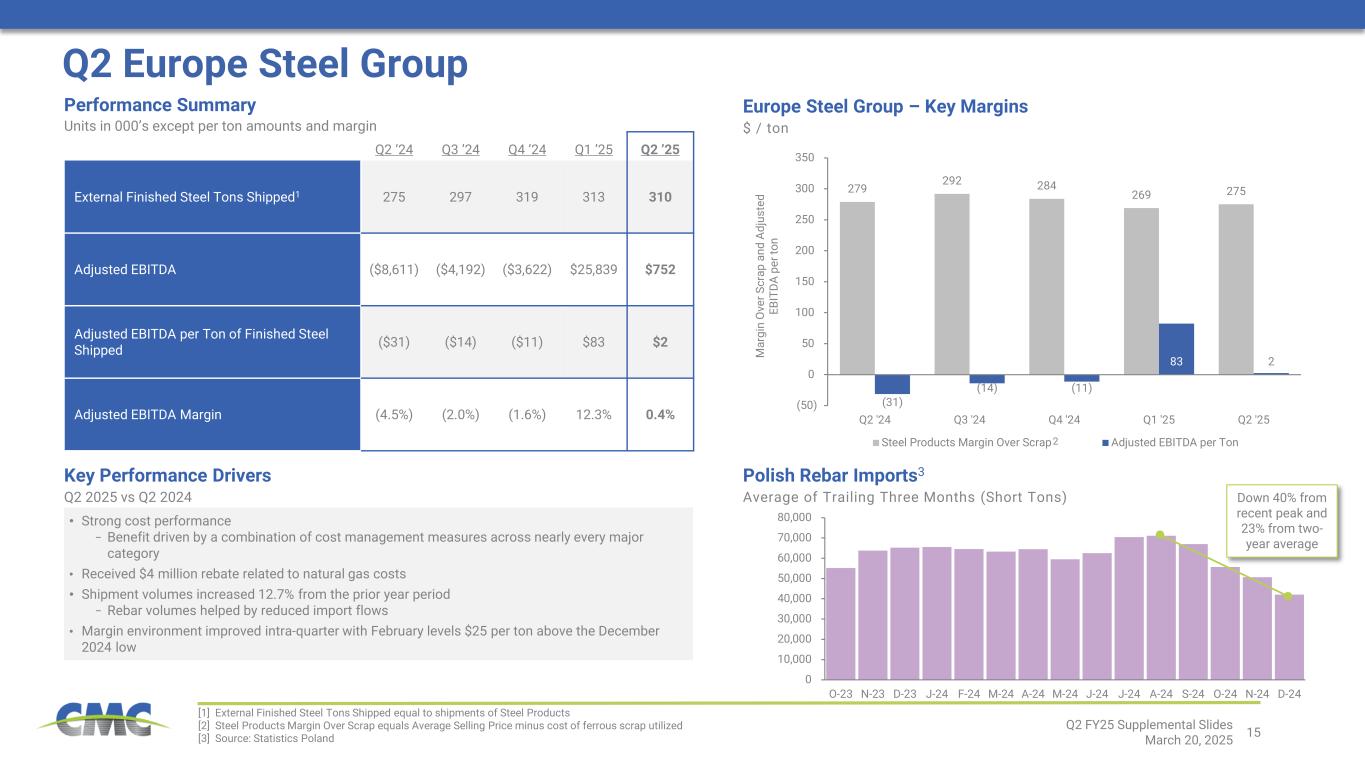Click the O-23 bar in imports chart
Viewport: 1365px width, 768px height.
tap(840, 623)
